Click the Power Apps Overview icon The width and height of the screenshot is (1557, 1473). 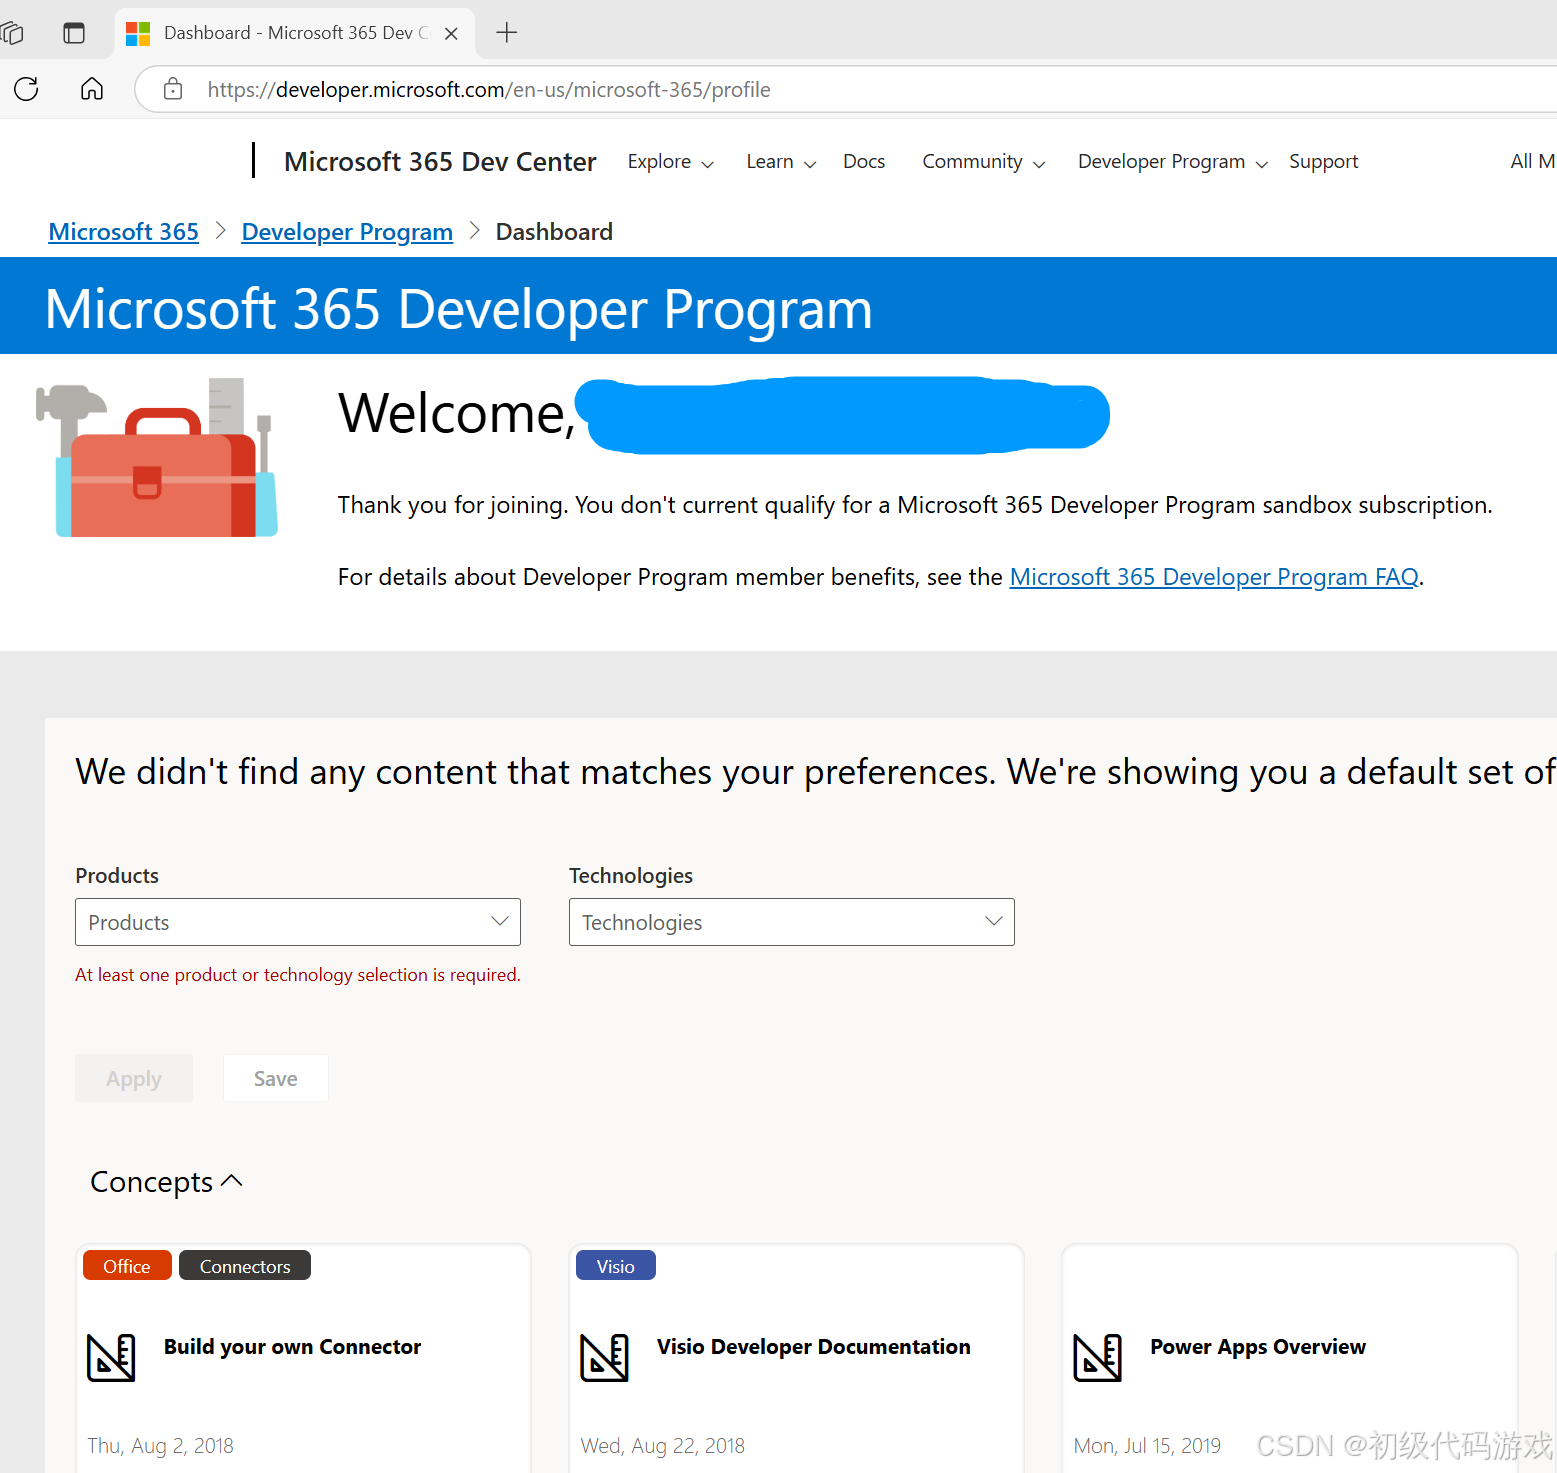1097,1358
